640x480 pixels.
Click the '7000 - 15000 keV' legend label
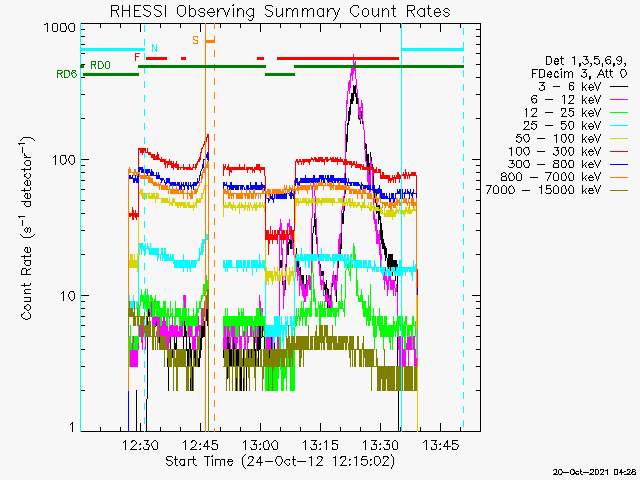pyautogui.click(x=544, y=190)
